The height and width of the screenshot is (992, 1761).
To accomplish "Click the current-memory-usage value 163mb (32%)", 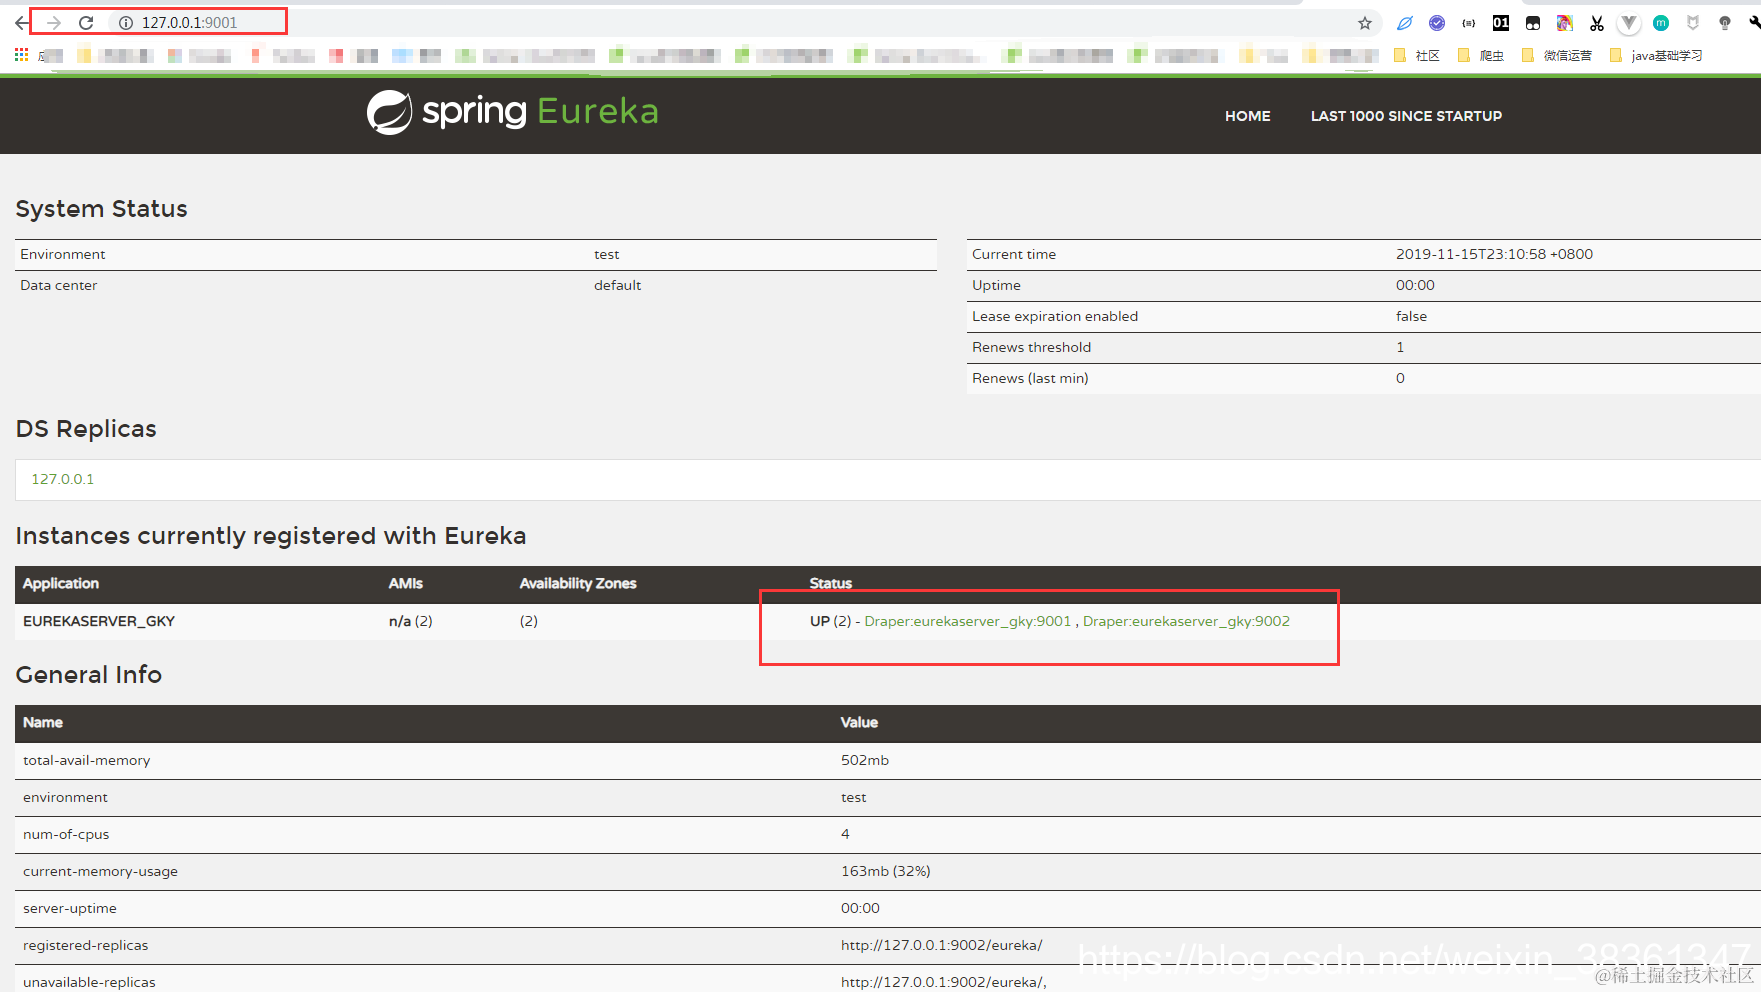I will point(885,871).
